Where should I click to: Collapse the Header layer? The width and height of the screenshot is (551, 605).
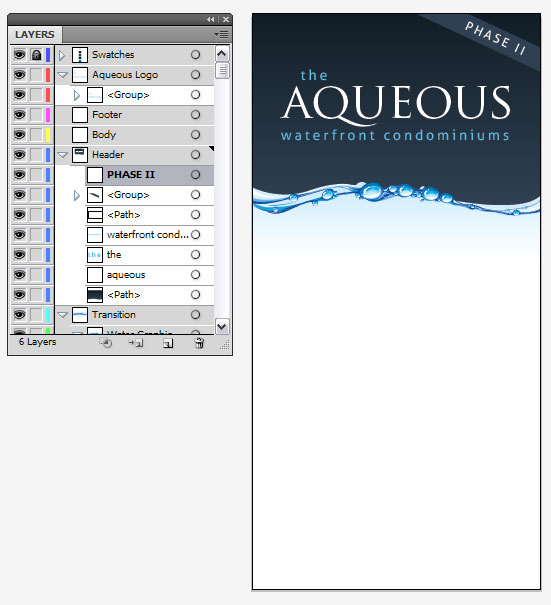(x=63, y=155)
